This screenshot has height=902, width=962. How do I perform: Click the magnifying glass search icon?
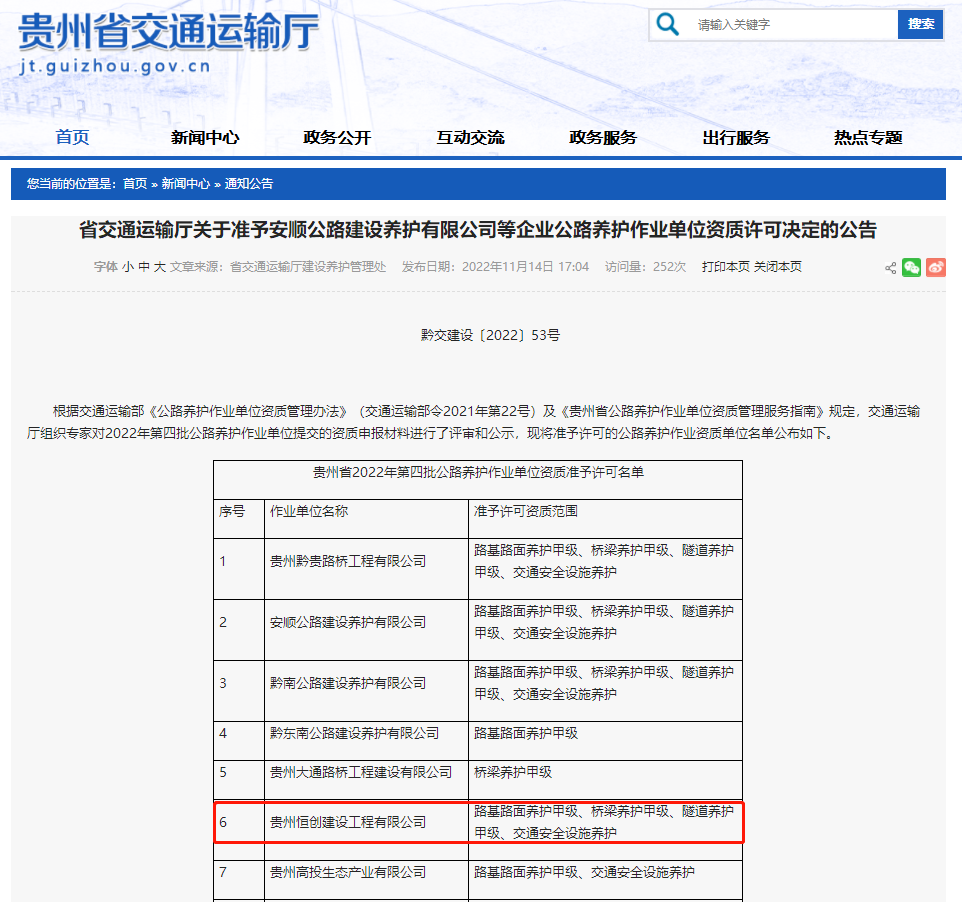[x=668, y=25]
